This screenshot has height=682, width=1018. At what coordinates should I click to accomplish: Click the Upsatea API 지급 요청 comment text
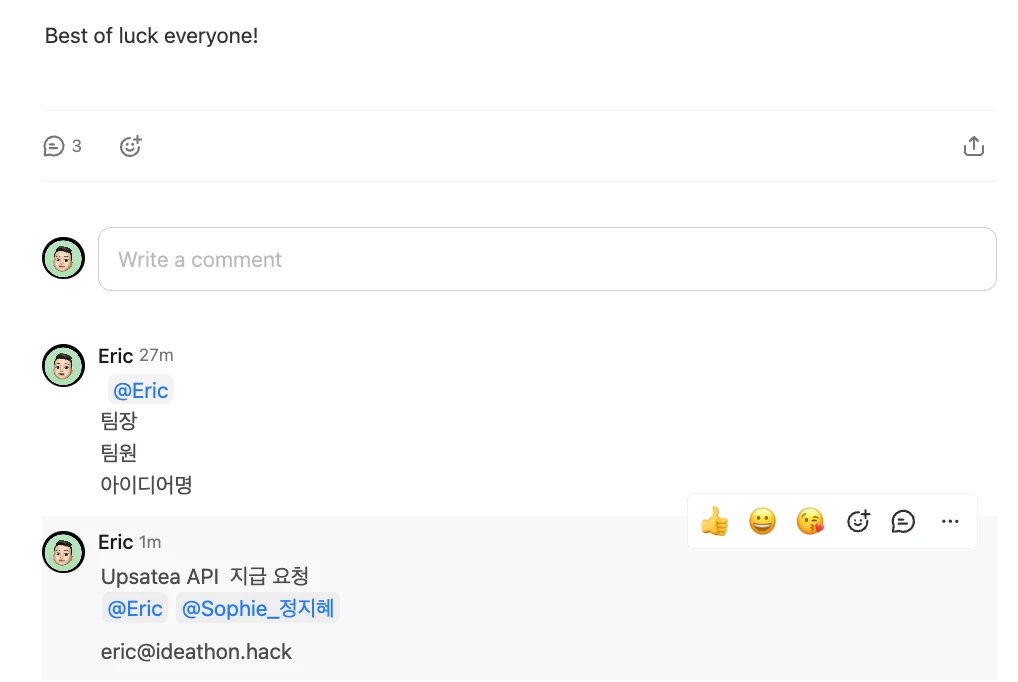pyautogui.click(x=204, y=577)
